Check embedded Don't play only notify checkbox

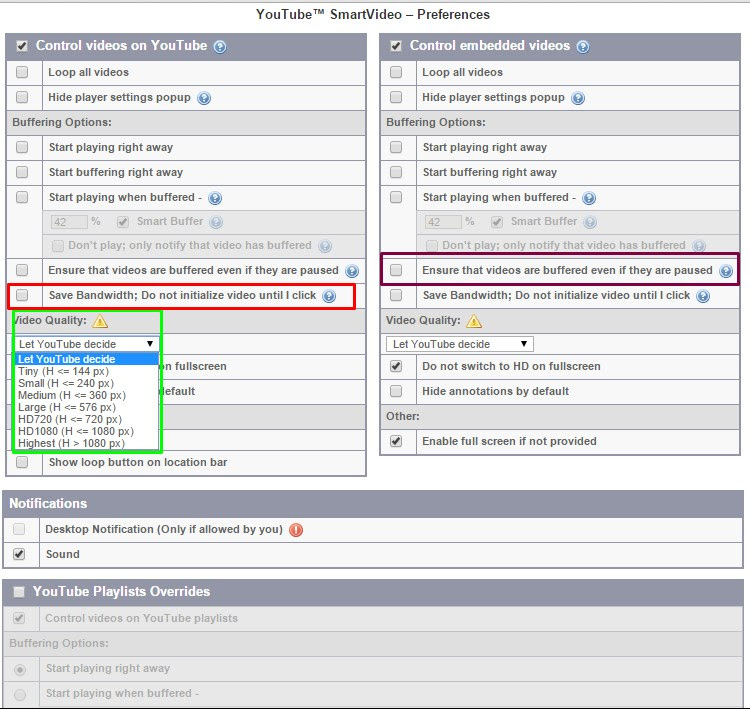431,246
